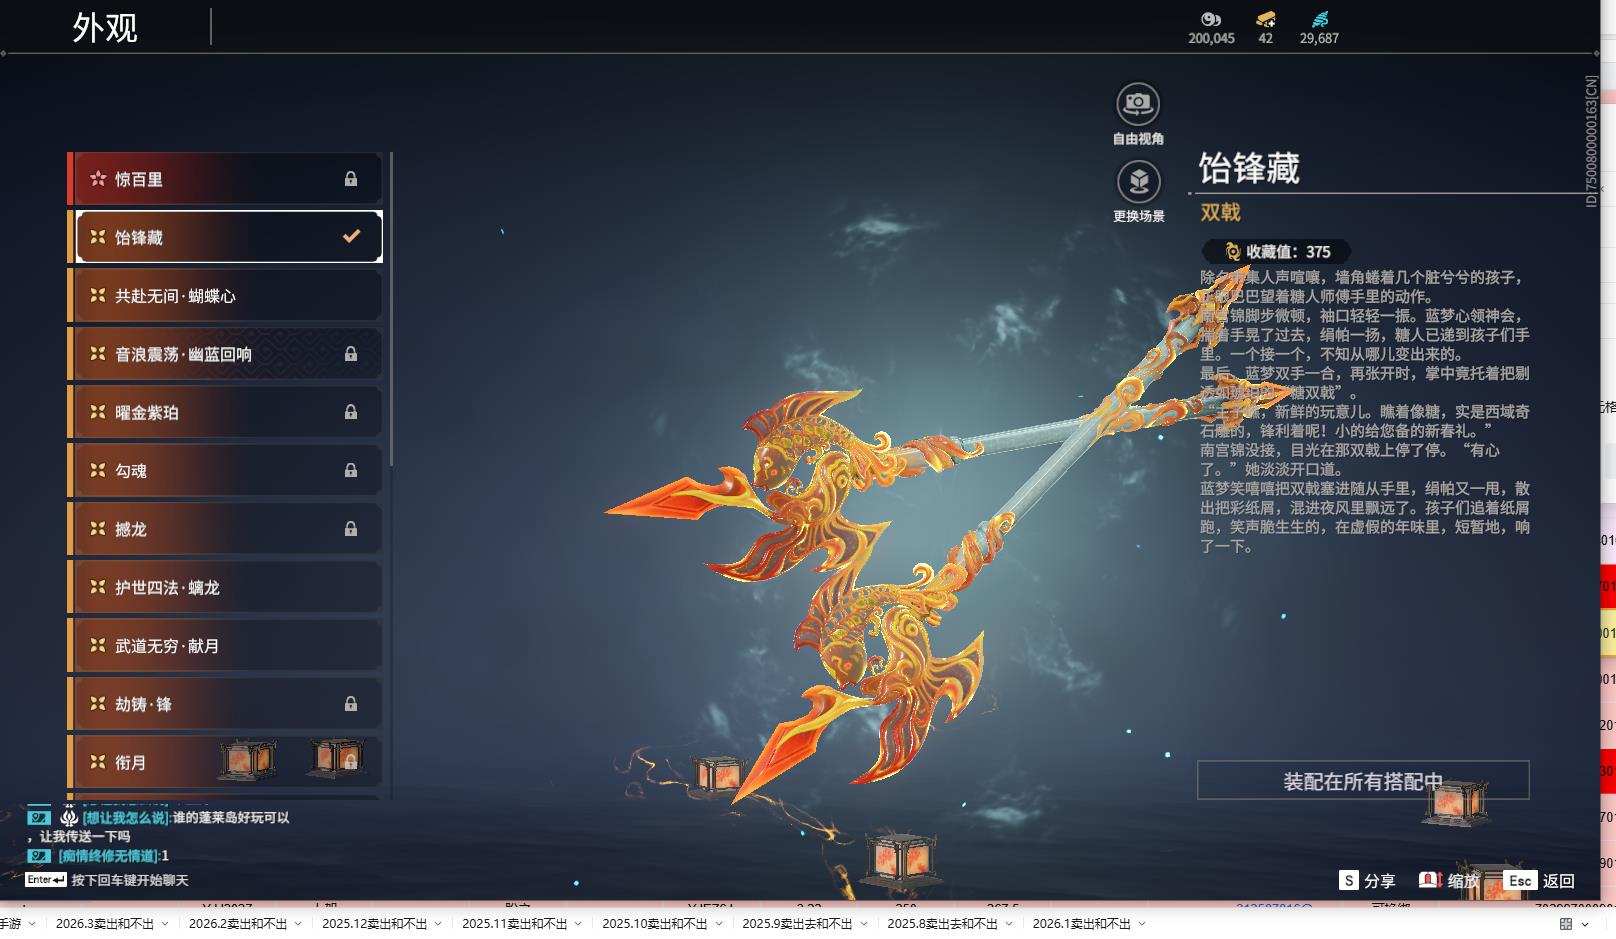The width and height of the screenshot is (1616, 939).
Task: Toggle the checkmark on the 饴锋藏 skin
Action: click(350, 236)
